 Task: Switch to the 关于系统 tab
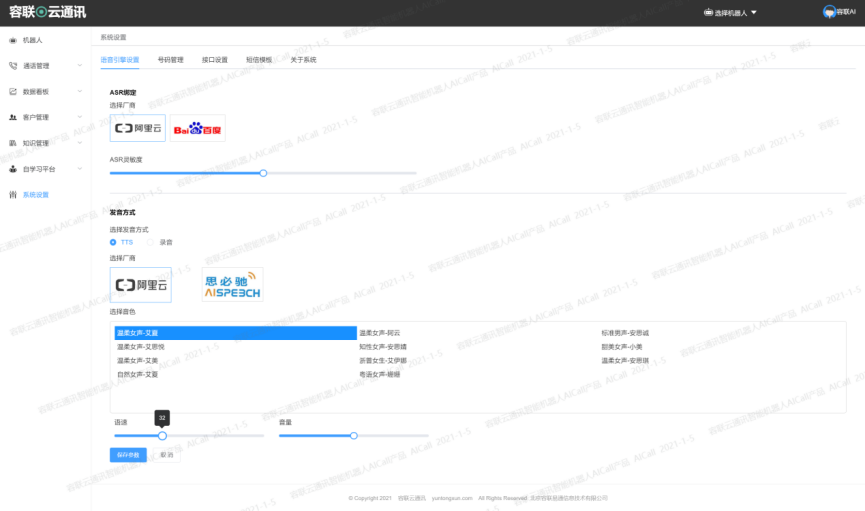(x=303, y=60)
